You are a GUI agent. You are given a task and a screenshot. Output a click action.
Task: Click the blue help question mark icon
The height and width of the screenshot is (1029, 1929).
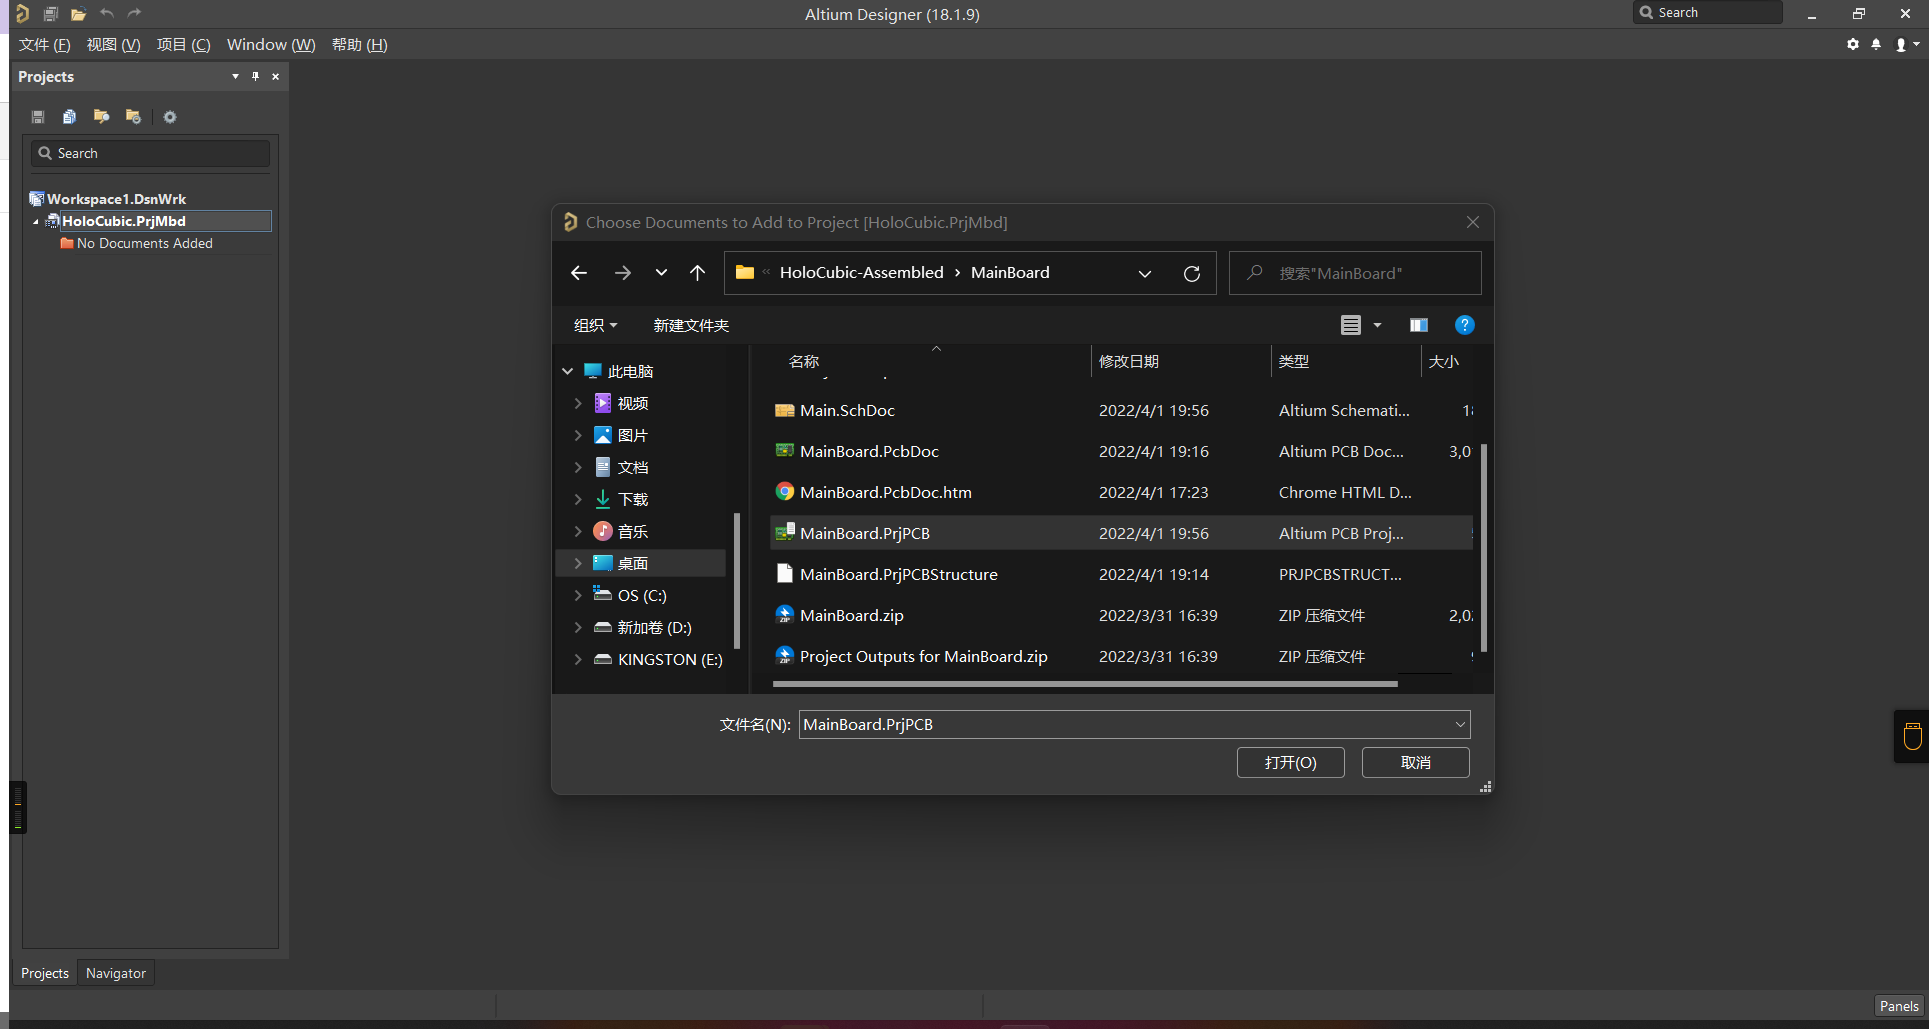pyautogui.click(x=1465, y=325)
